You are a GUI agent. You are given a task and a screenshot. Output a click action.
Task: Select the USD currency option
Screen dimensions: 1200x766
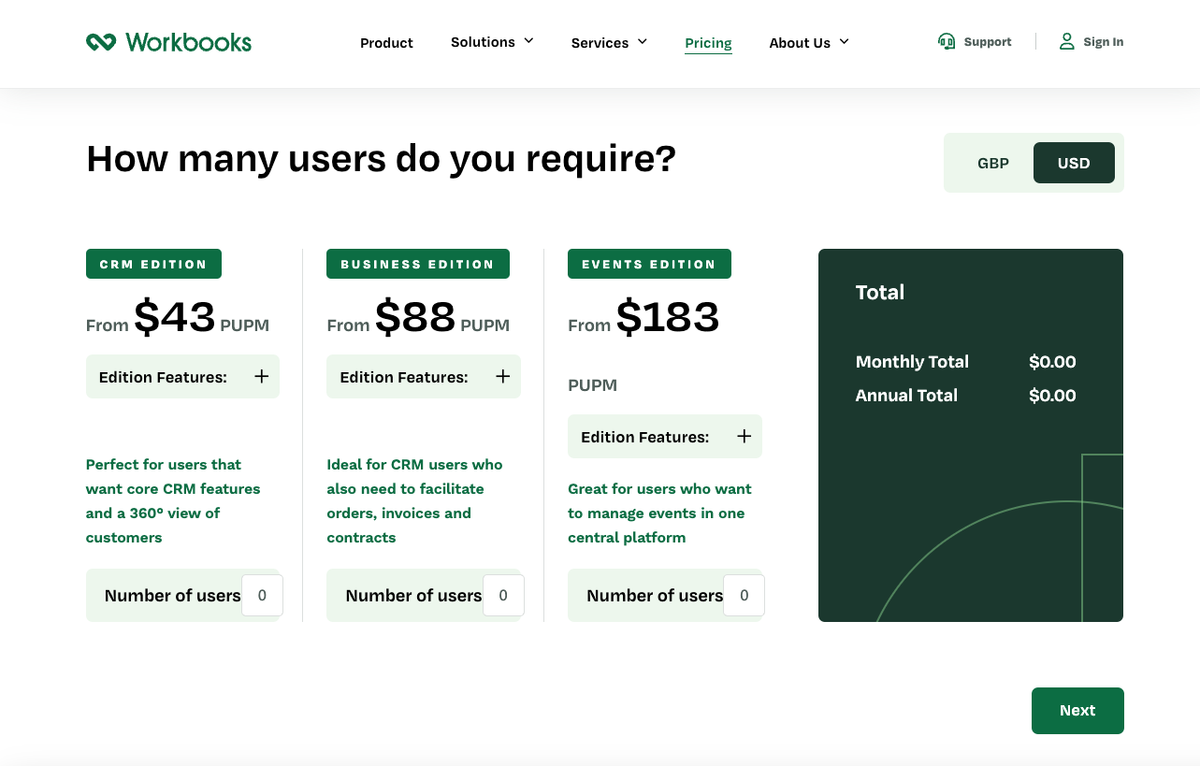coord(1074,162)
